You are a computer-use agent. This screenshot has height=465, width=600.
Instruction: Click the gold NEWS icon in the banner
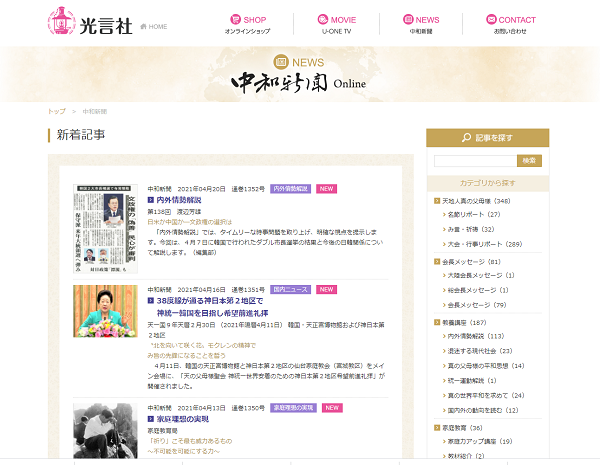(281, 62)
